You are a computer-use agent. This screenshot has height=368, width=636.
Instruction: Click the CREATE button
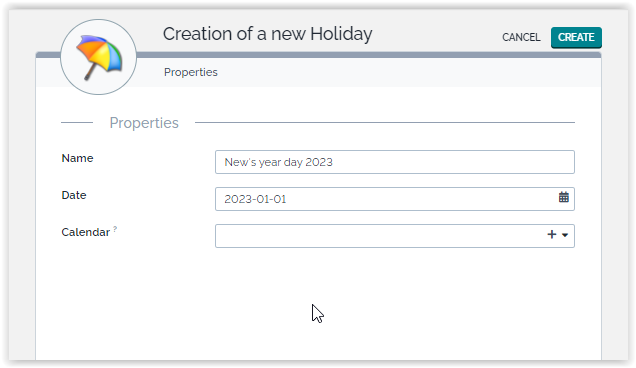click(x=576, y=37)
